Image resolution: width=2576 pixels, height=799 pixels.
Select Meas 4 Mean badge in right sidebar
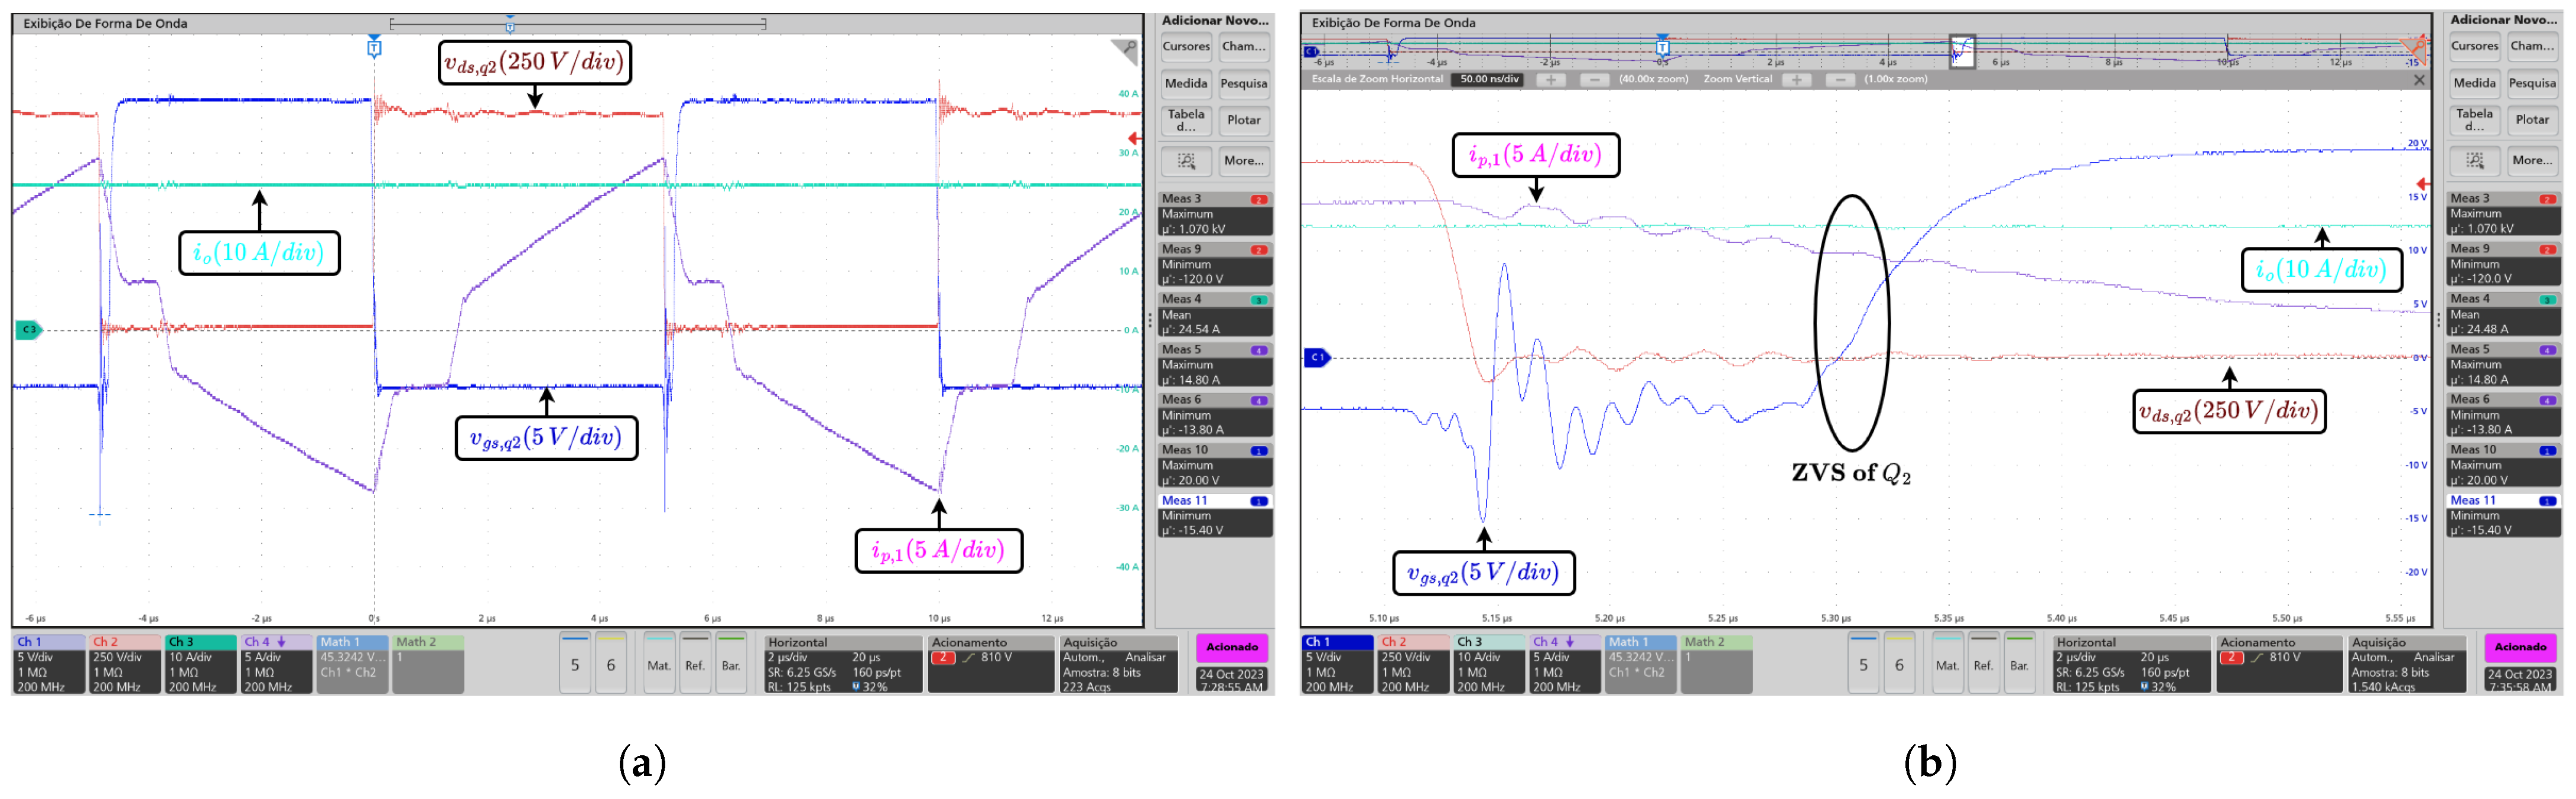pyautogui.click(x=2503, y=314)
